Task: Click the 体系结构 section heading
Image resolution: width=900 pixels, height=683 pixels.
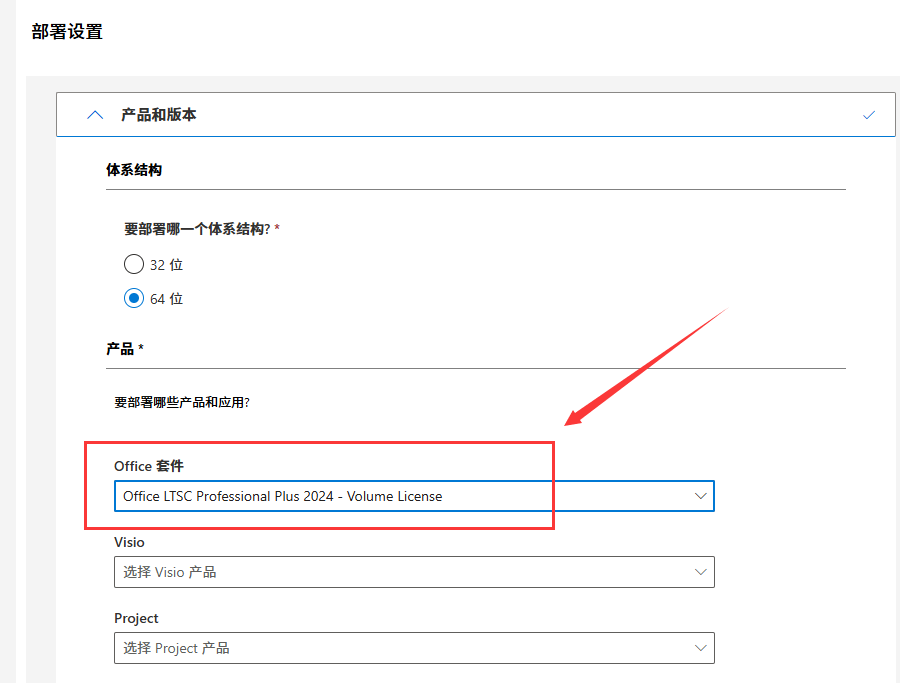Action: point(134,170)
